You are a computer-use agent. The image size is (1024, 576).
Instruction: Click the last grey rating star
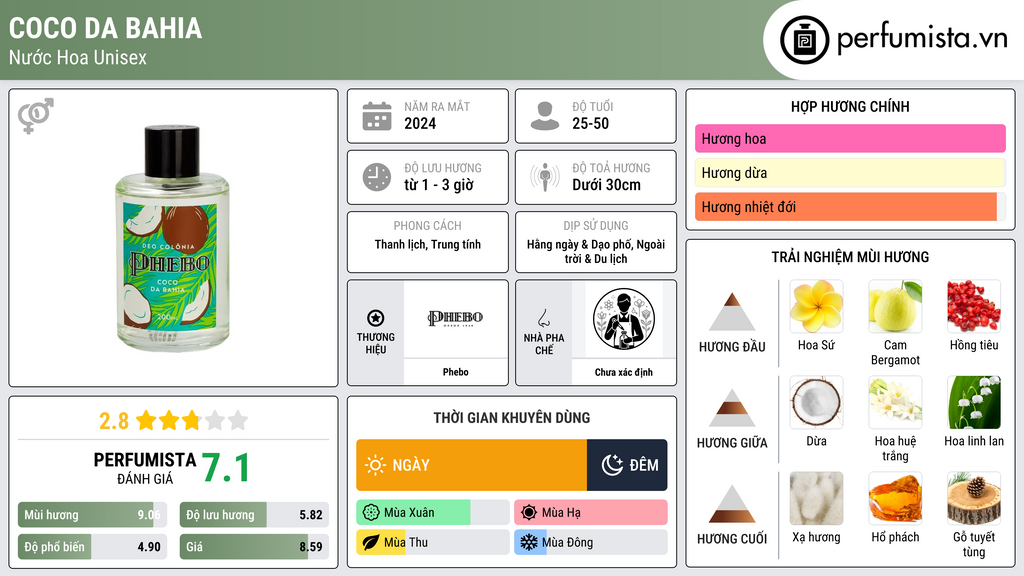238,420
